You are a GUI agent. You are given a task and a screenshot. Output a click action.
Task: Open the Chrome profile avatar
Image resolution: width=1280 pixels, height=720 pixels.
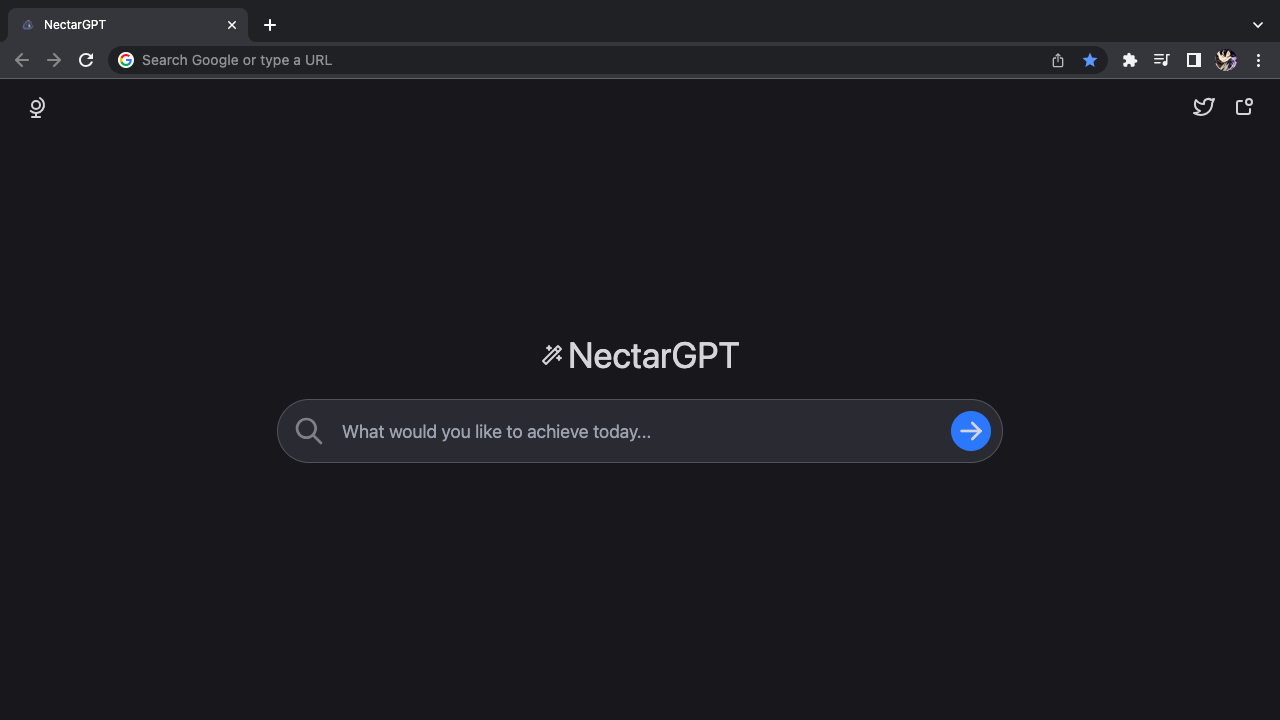point(1226,60)
